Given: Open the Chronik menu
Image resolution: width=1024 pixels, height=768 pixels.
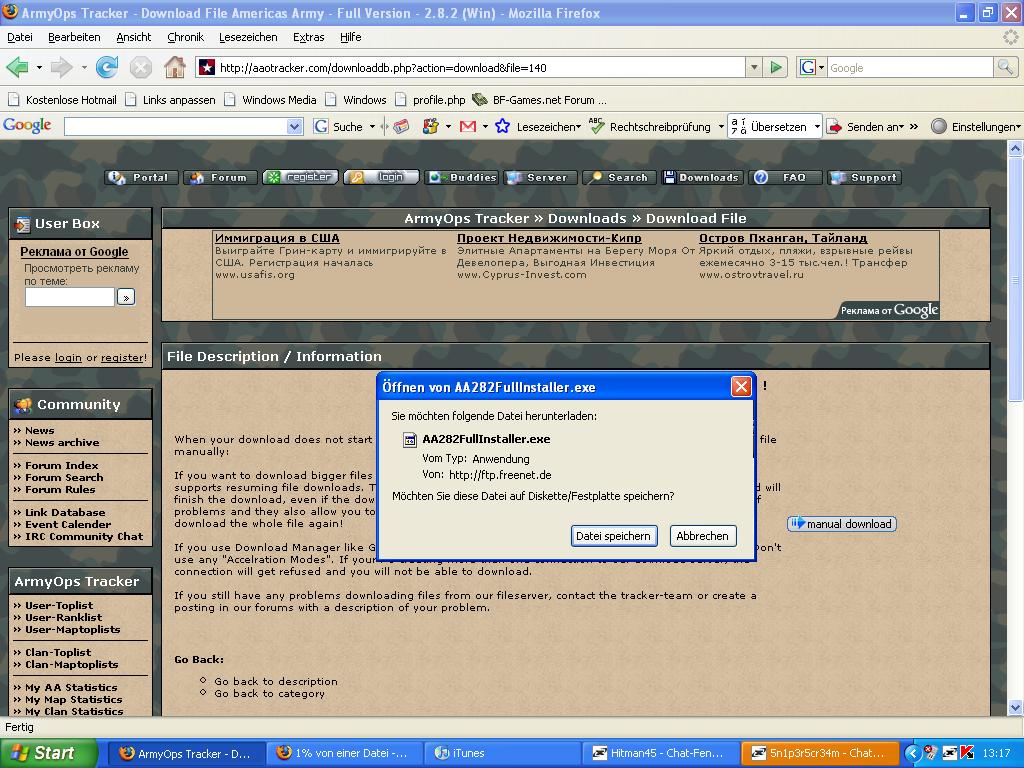Looking at the screenshot, I should pyautogui.click(x=185, y=37).
